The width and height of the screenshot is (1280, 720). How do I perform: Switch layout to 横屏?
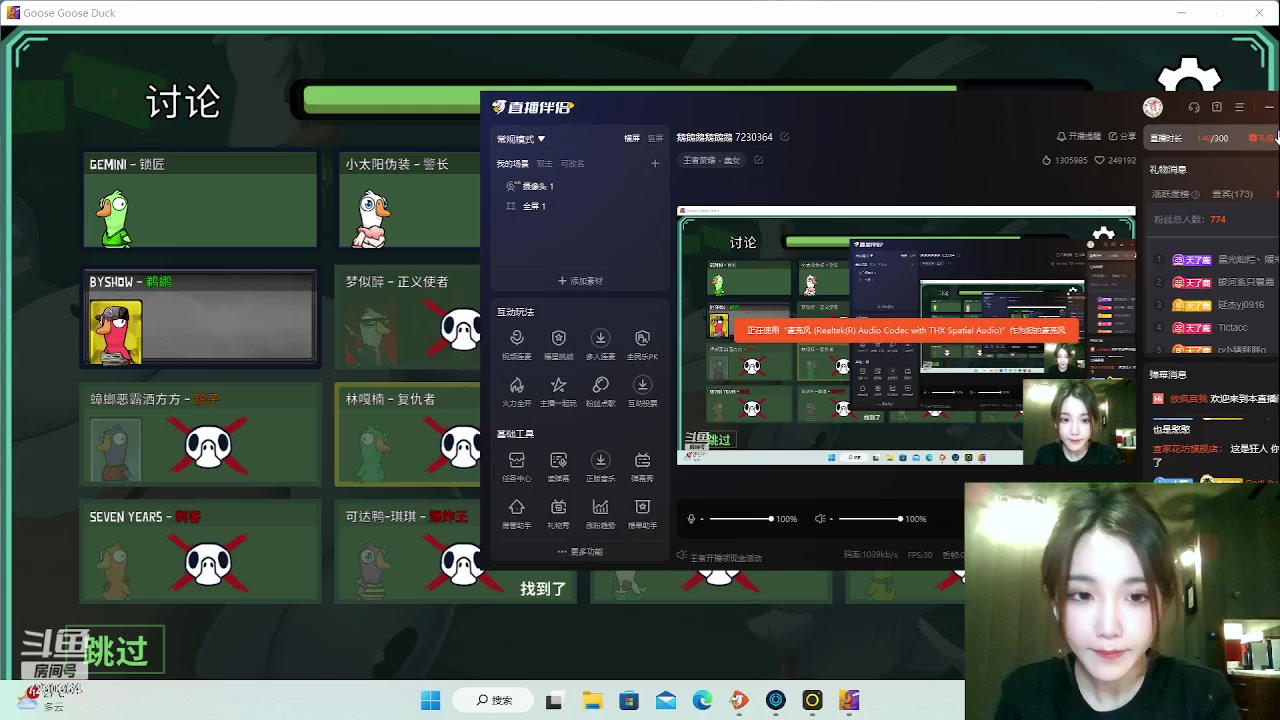(x=632, y=139)
